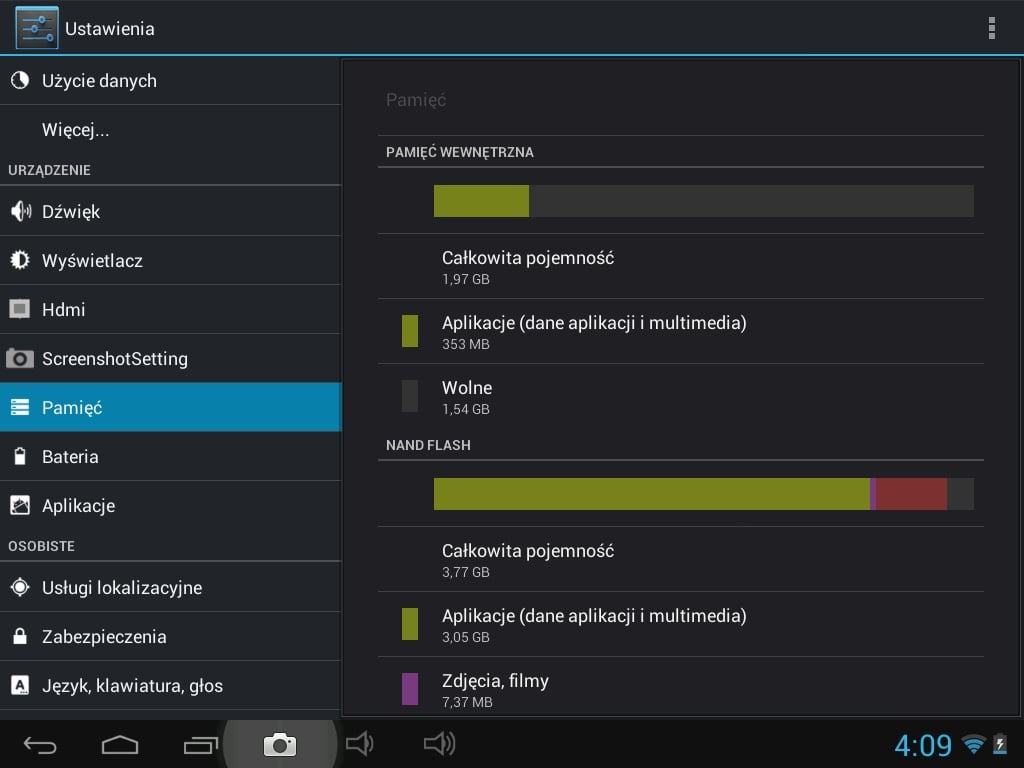Click the Hdmi monitor icon
1024x768 pixels.
click(20, 309)
